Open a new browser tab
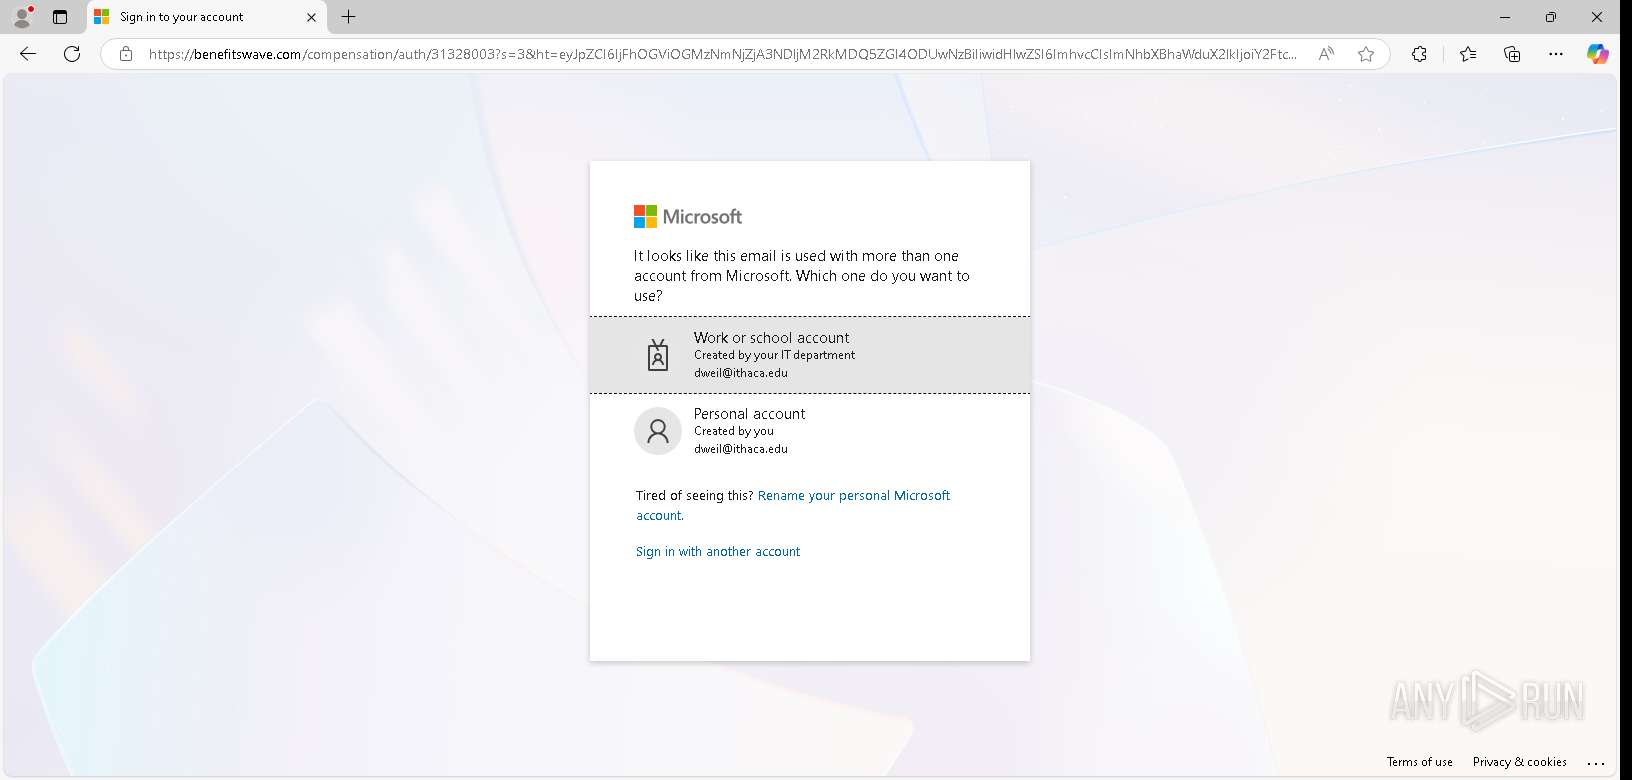Viewport: 1632px width, 780px height. click(348, 17)
